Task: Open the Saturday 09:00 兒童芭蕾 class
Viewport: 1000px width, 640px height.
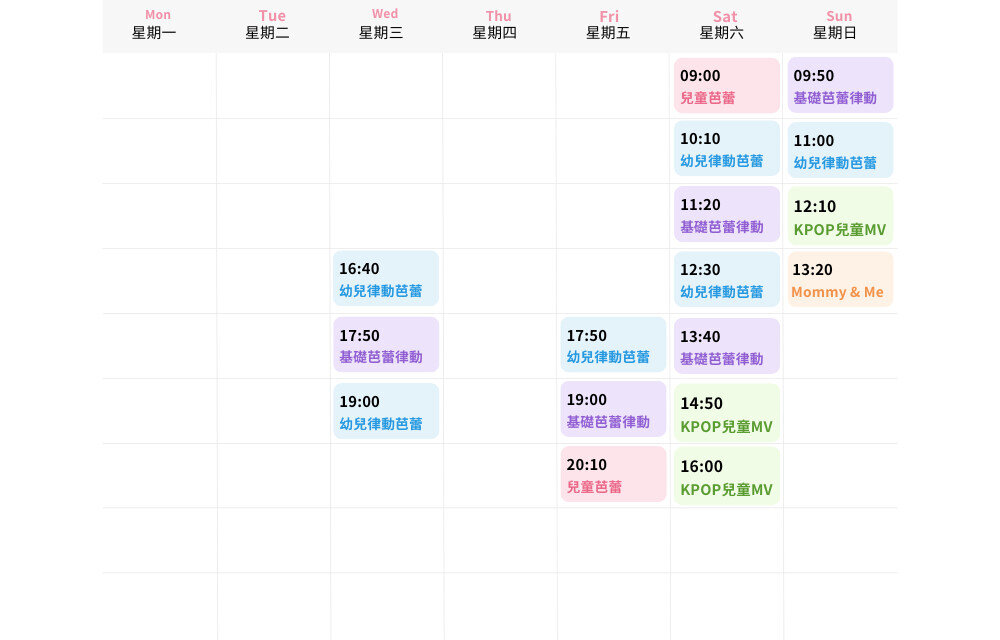Action: [x=727, y=86]
